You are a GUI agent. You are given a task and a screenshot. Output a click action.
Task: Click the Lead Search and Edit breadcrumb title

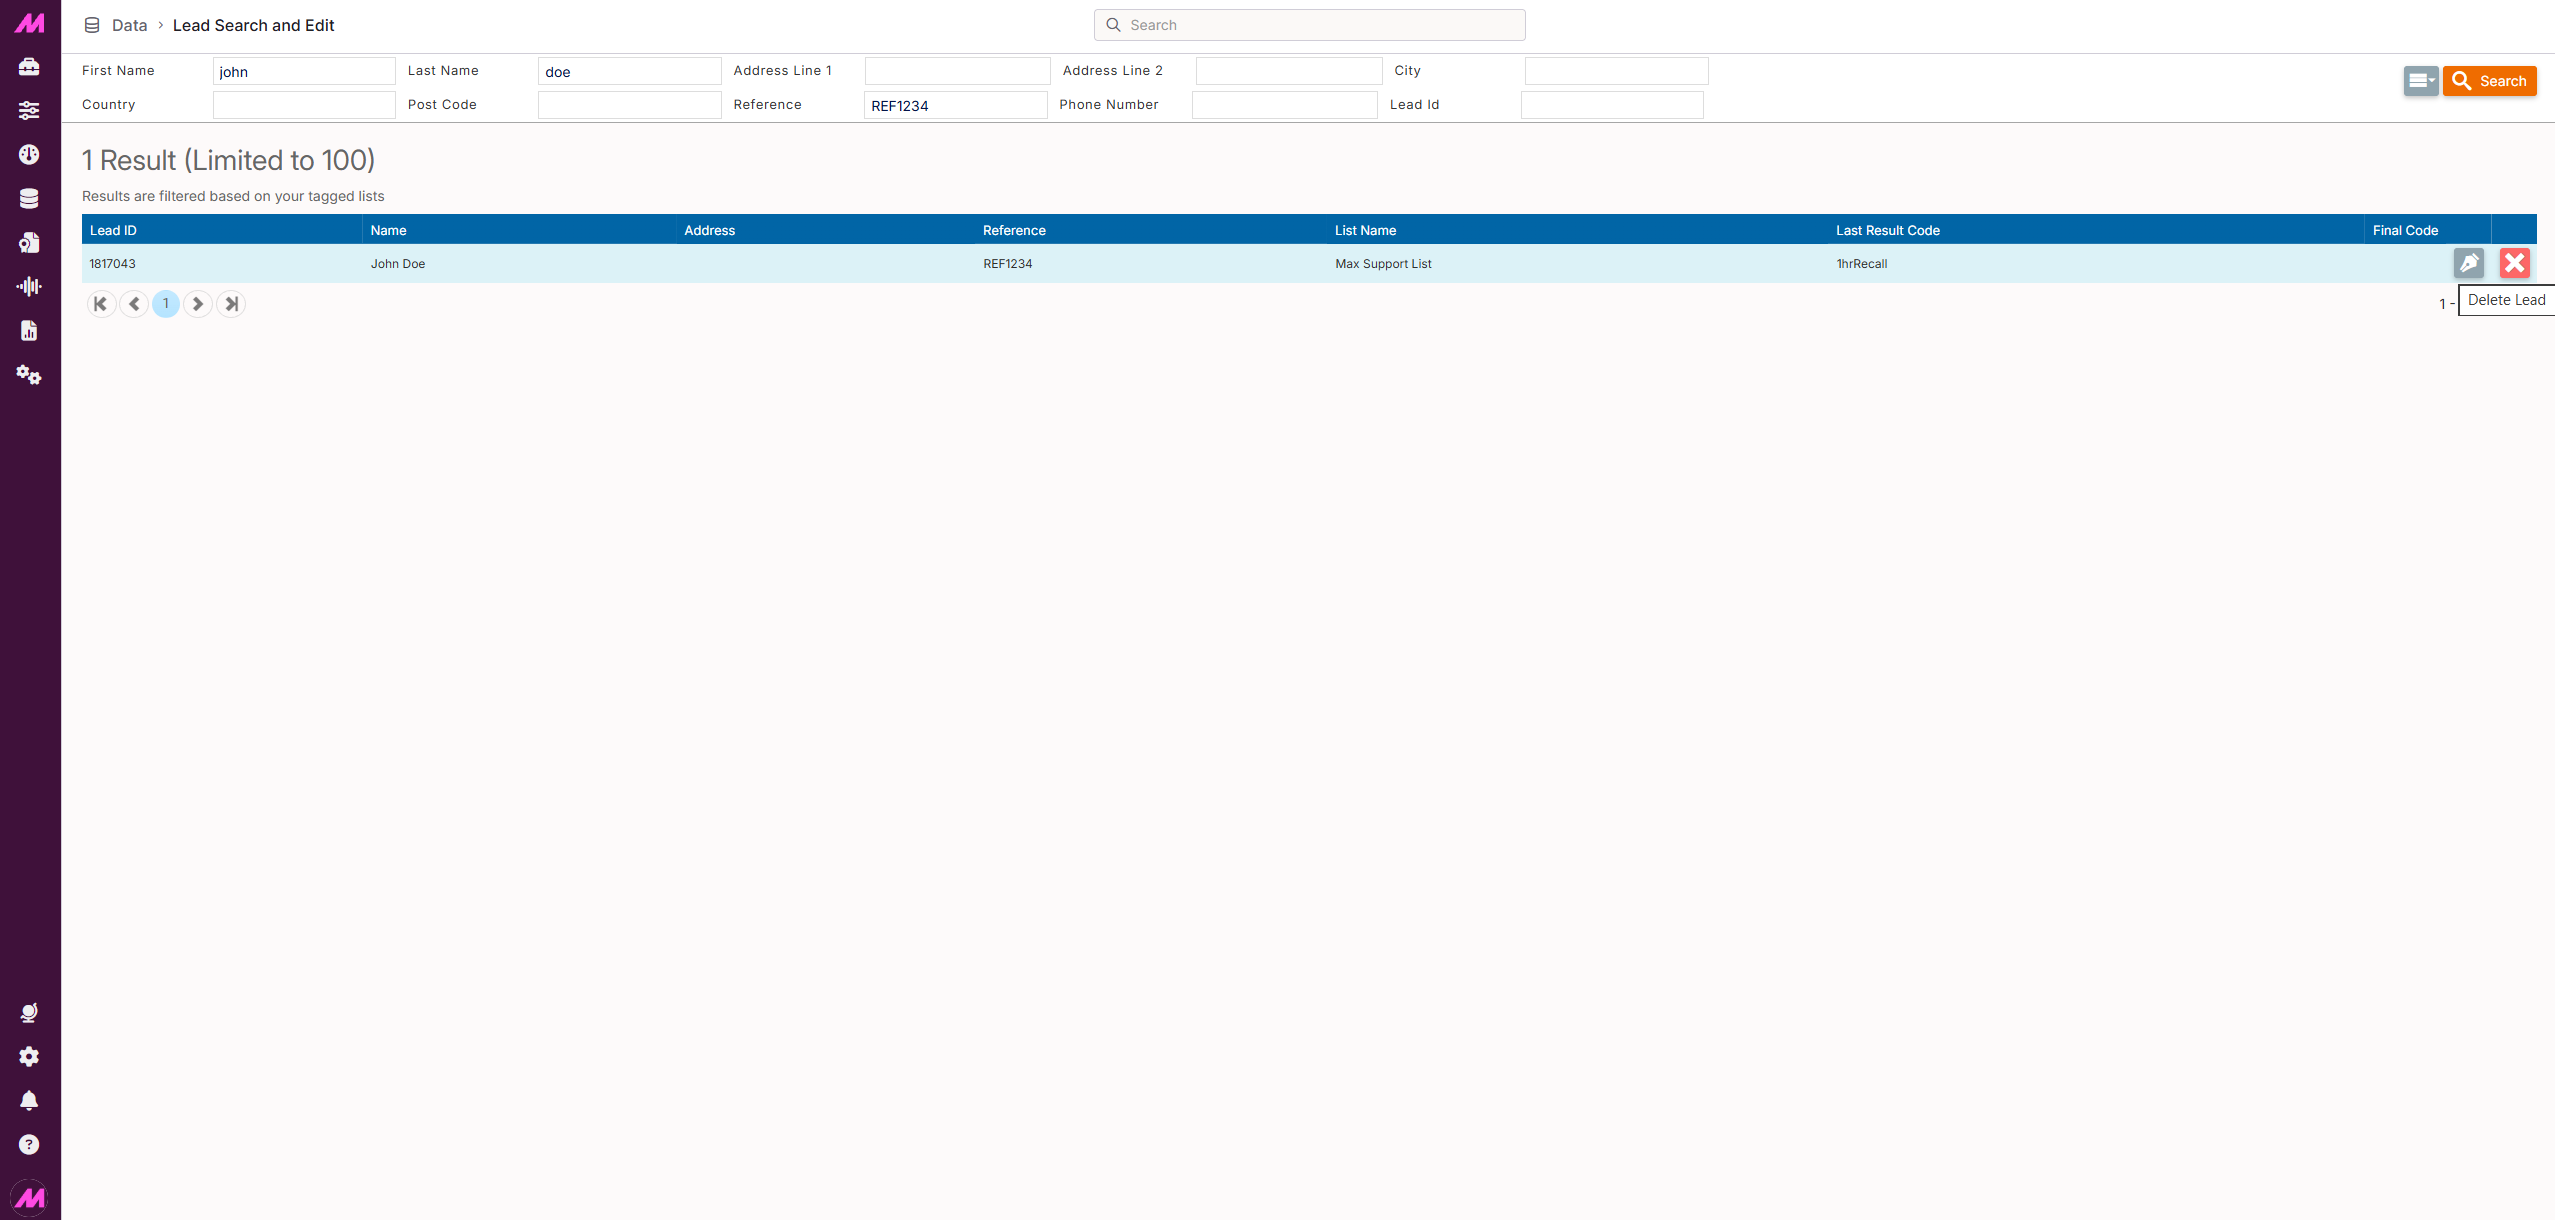(x=254, y=25)
